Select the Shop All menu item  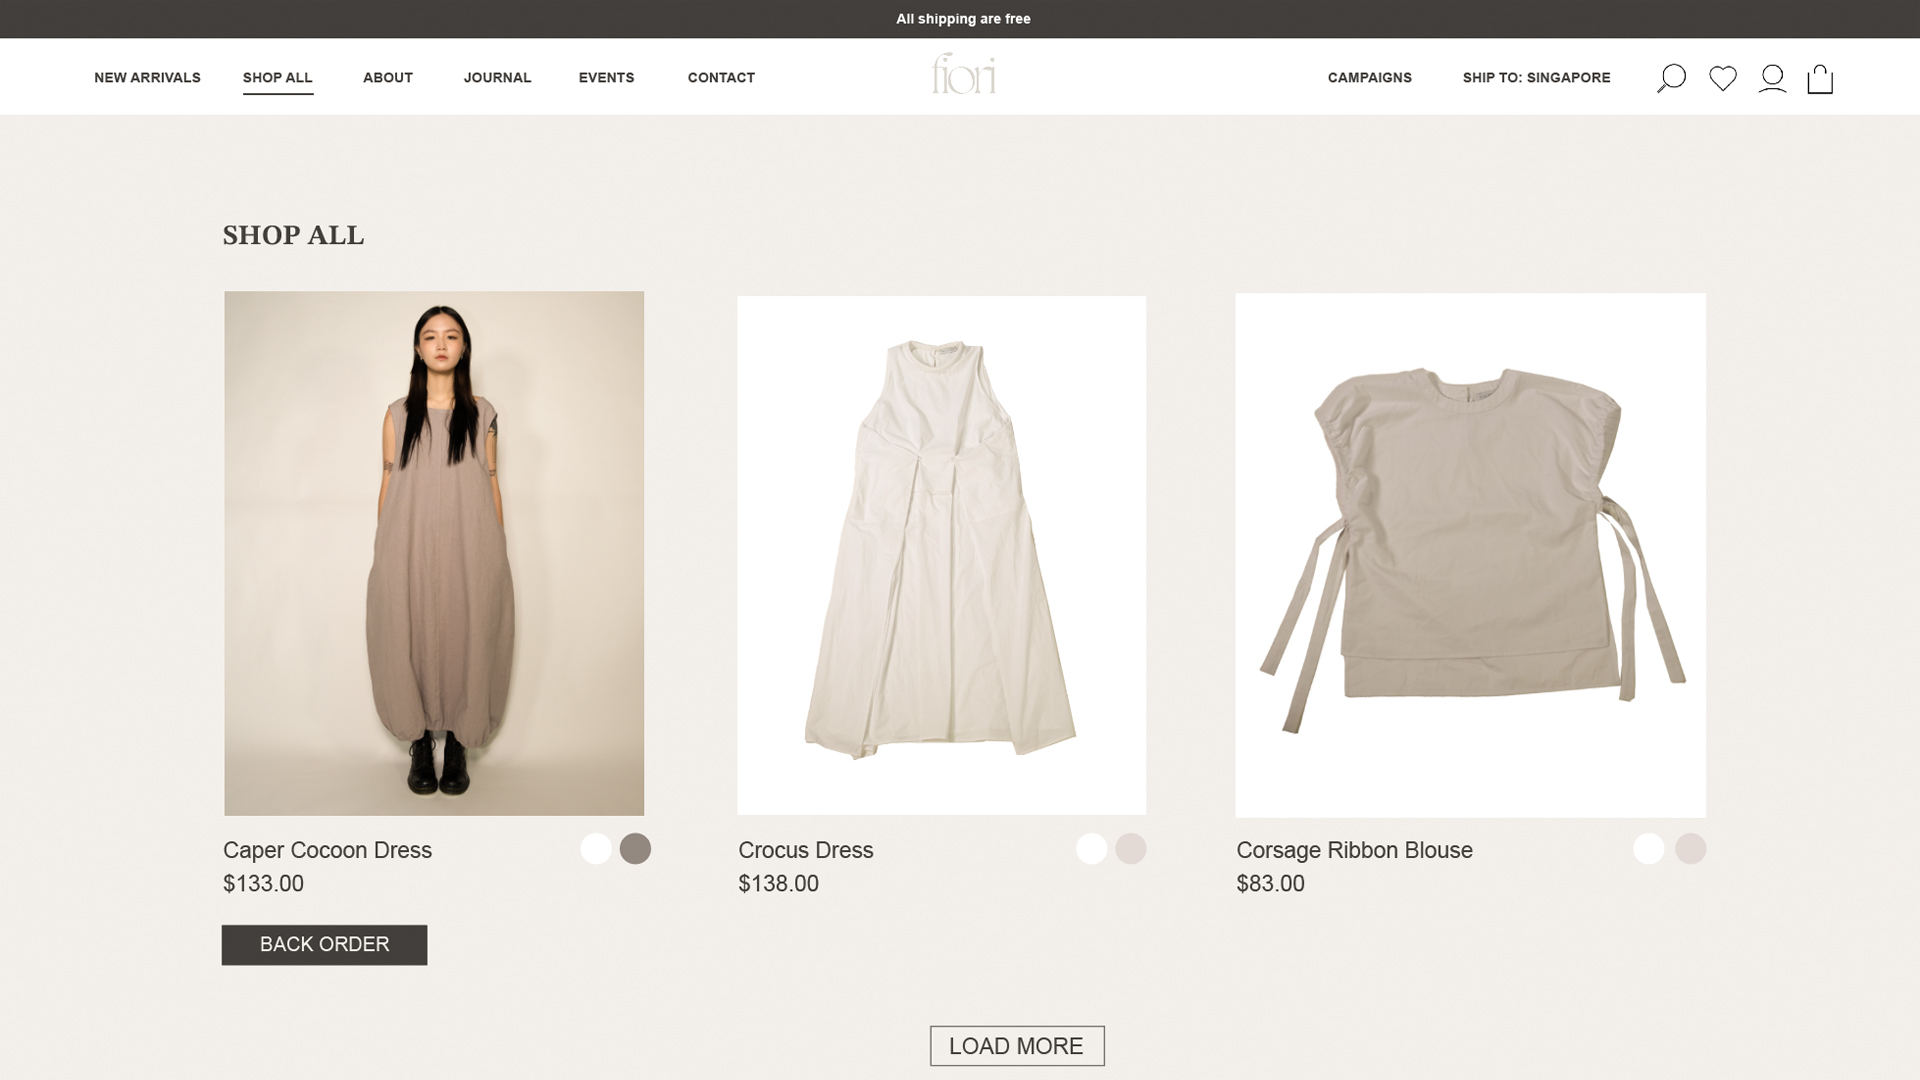278,78
